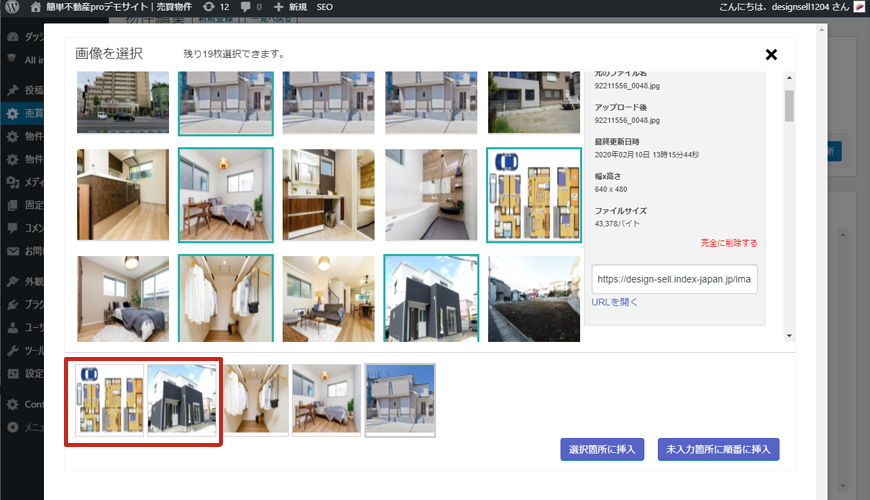
Task: Open SEO menu in admin bar
Action: [x=325, y=7]
